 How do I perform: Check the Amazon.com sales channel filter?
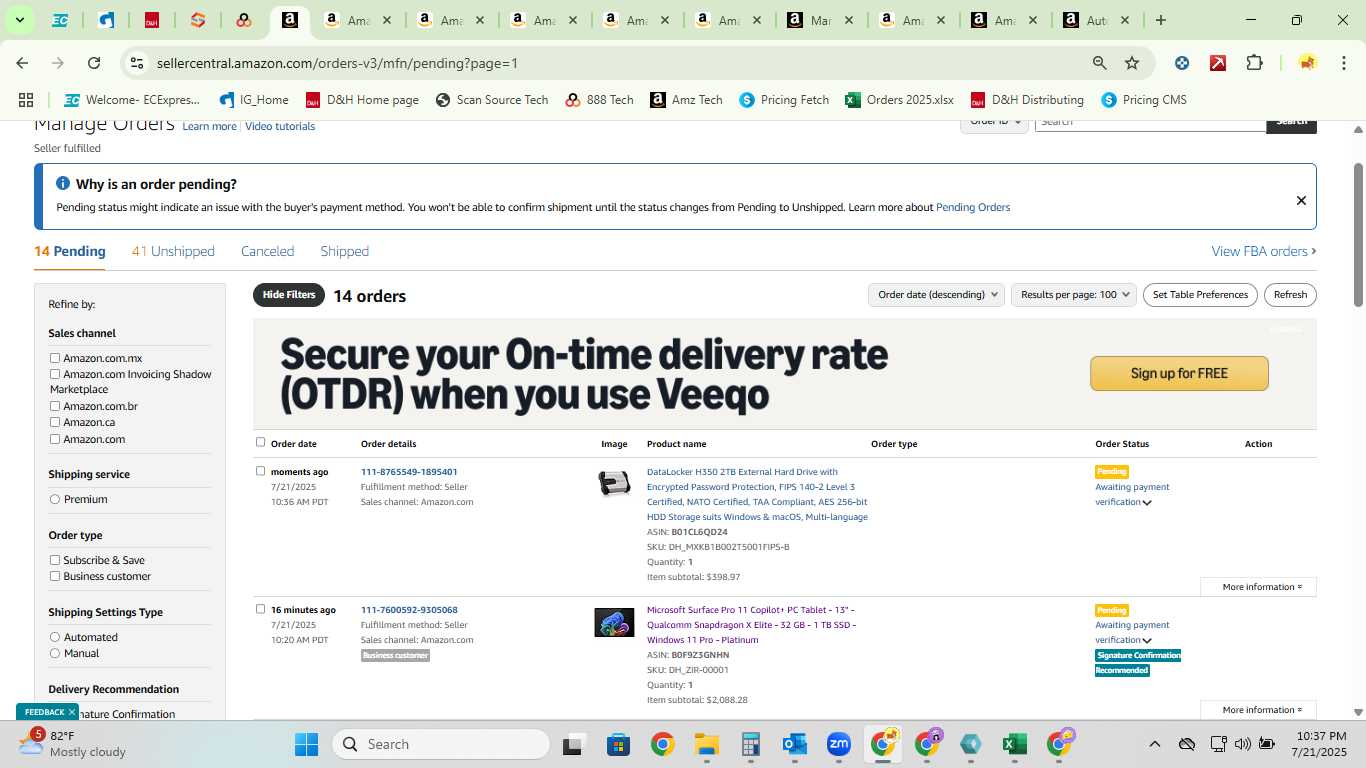point(55,439)
